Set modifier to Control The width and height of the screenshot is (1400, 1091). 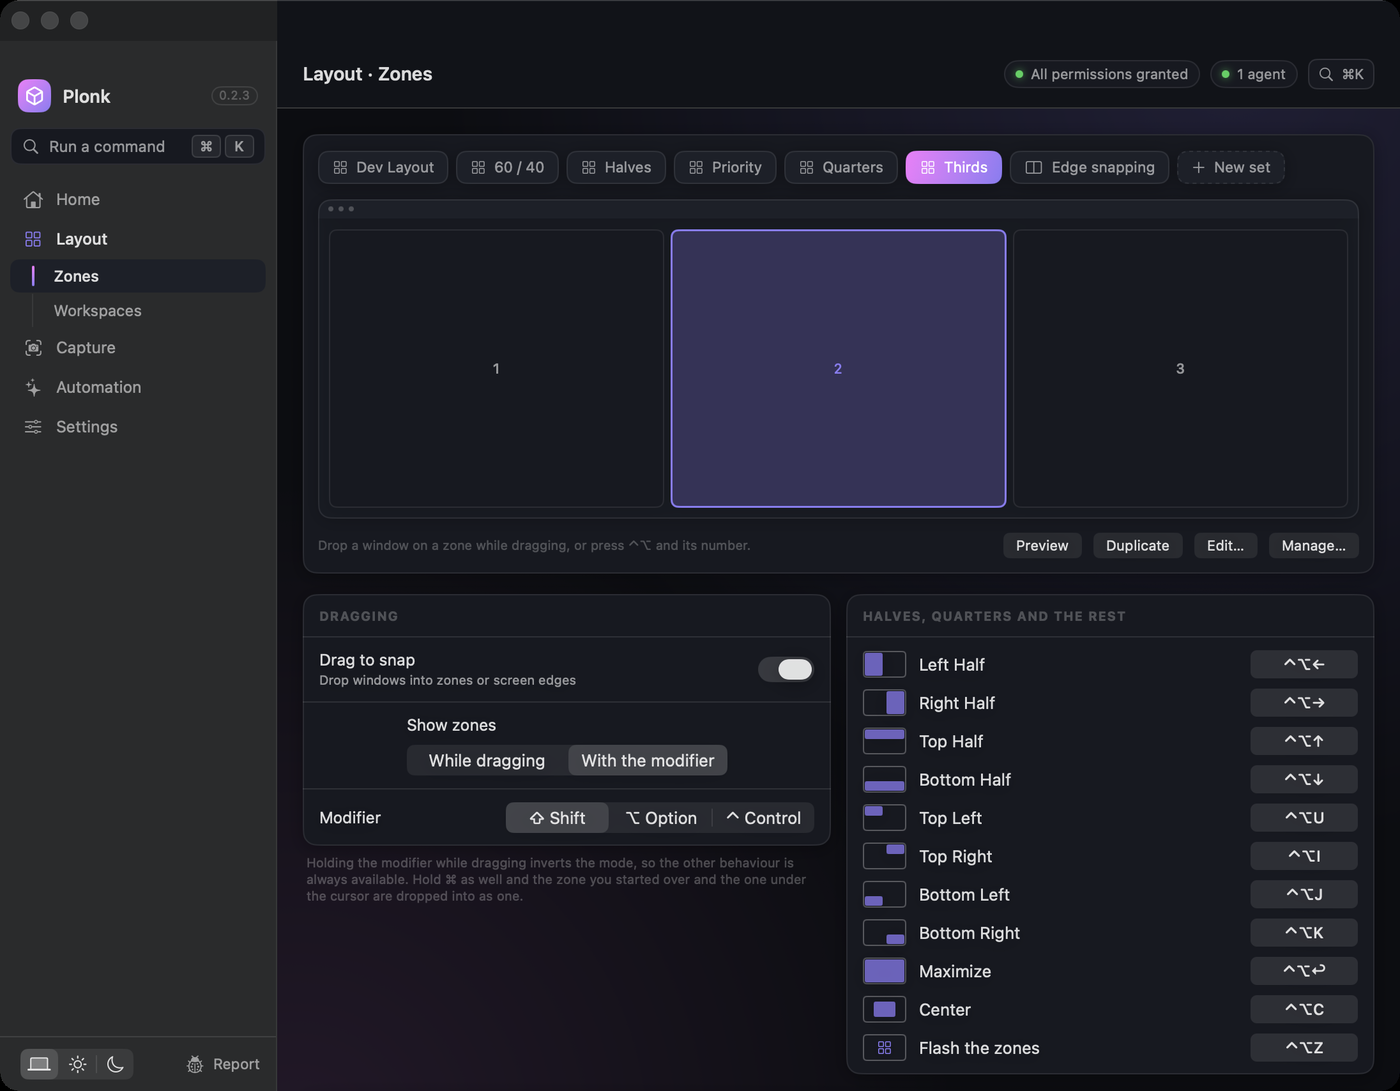point(763,818)
